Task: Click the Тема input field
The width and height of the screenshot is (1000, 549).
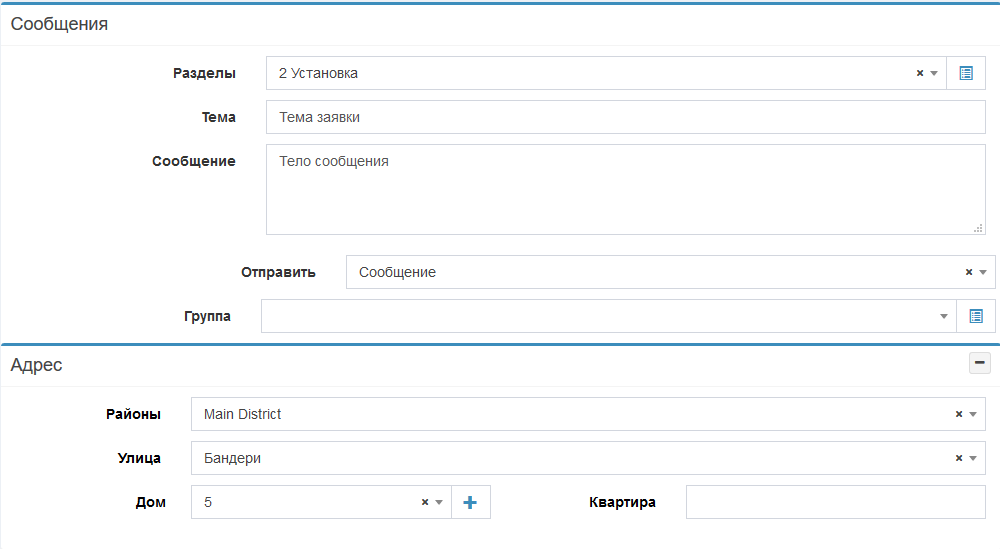Action: [625, 117]
